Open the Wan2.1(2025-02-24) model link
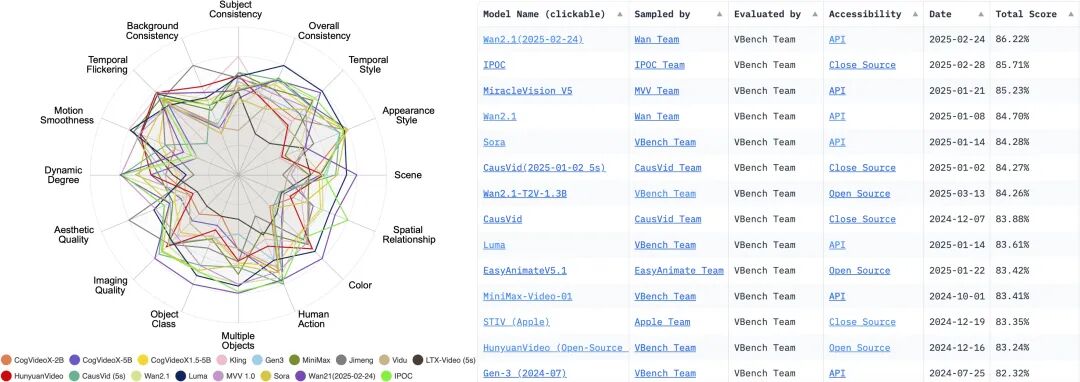Viewport: 1080px width, 382px height. [x=533, y=39]
